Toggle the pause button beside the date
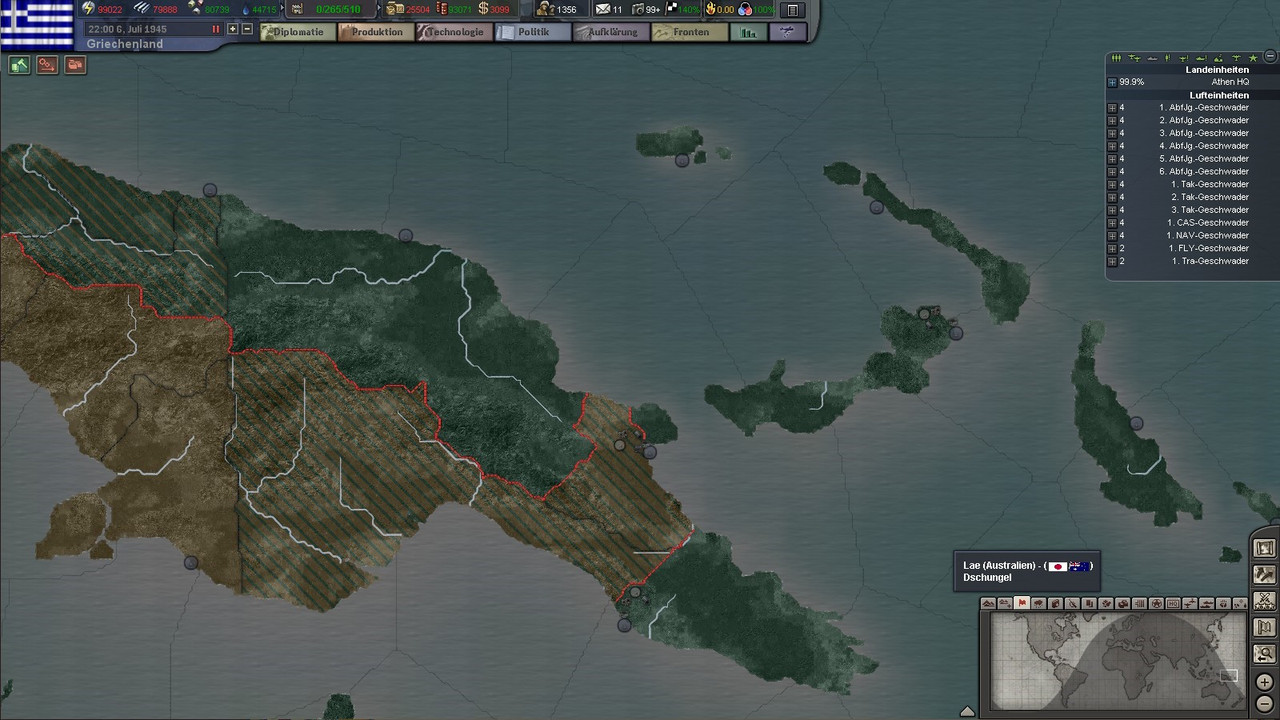1280x720 pixels. (x=215, y=29)
